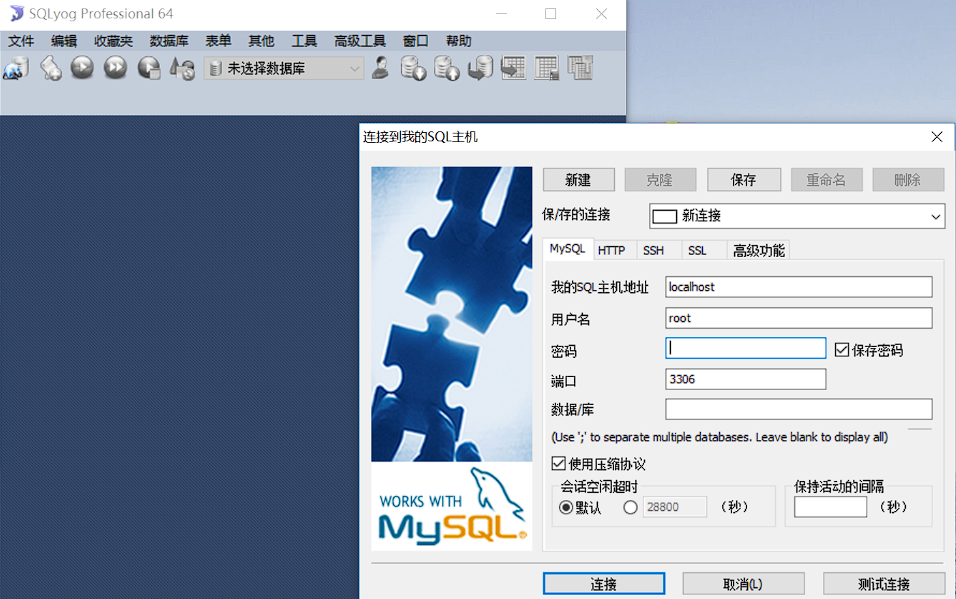This screenshot has width=956, height=599.
Task: Click the export database up-arrow icon
Action: coord(446,68)
